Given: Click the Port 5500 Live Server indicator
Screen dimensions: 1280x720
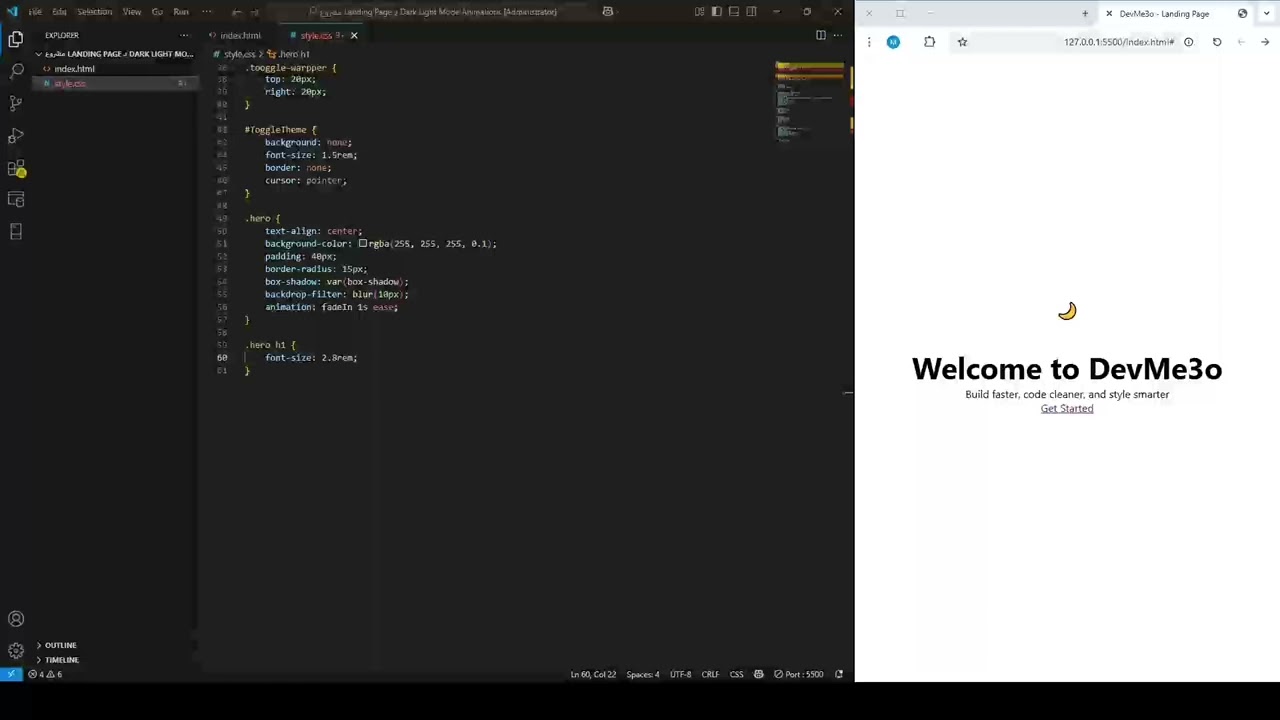Looking at the screenshot, I should (x=798, y=674).
